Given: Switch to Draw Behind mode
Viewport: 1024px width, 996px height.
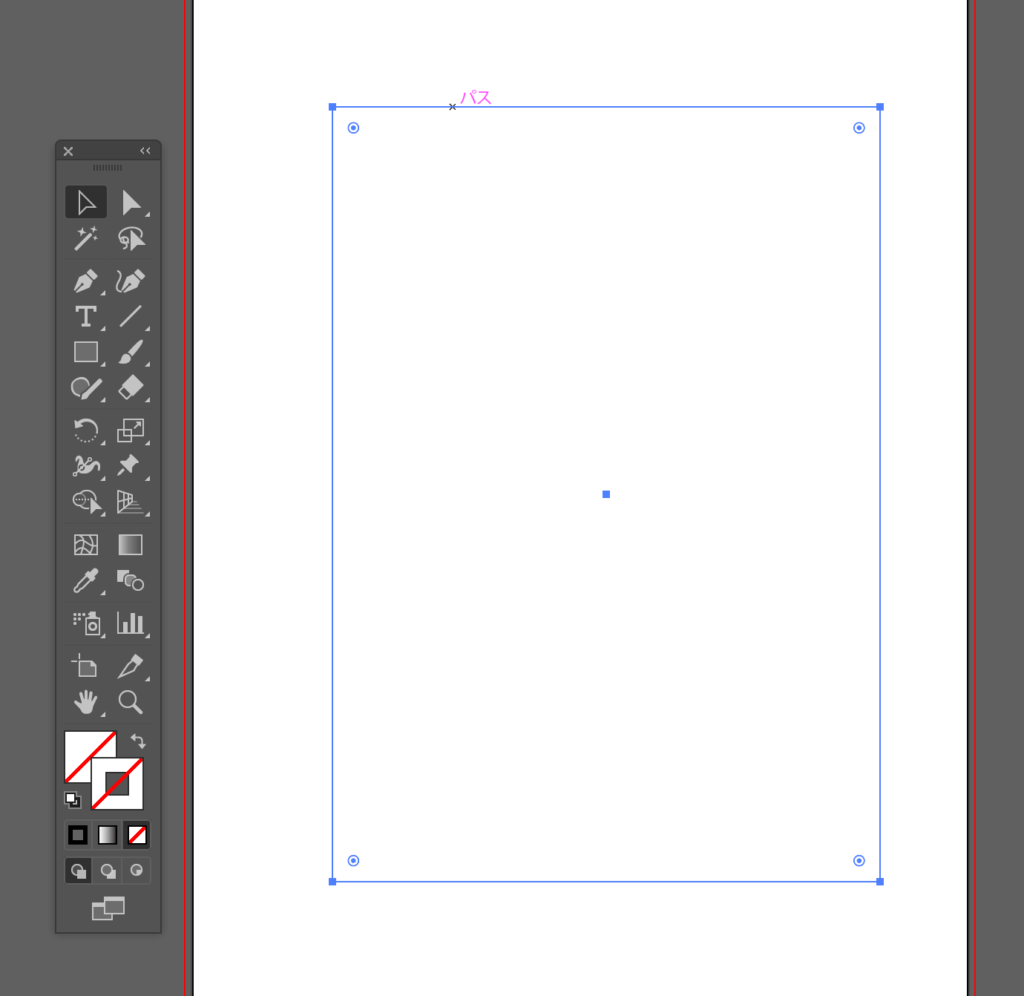Looking at the screenshot, I should 107,870.
